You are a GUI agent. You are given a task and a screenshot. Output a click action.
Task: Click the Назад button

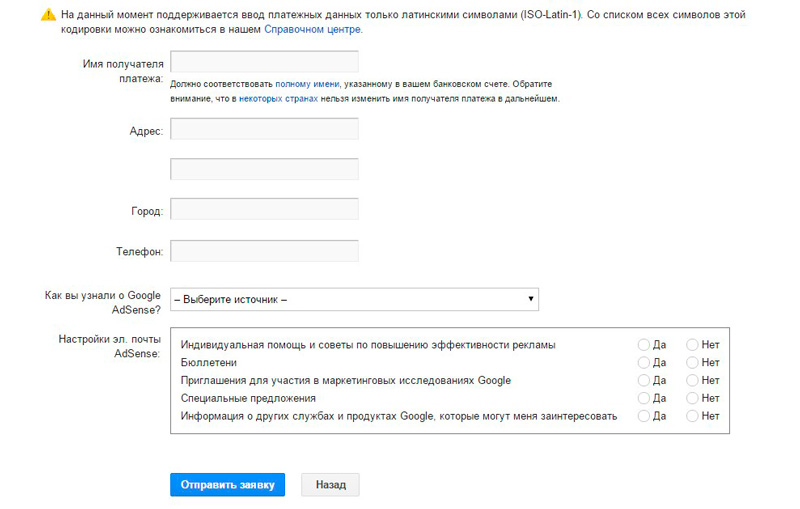330,485
